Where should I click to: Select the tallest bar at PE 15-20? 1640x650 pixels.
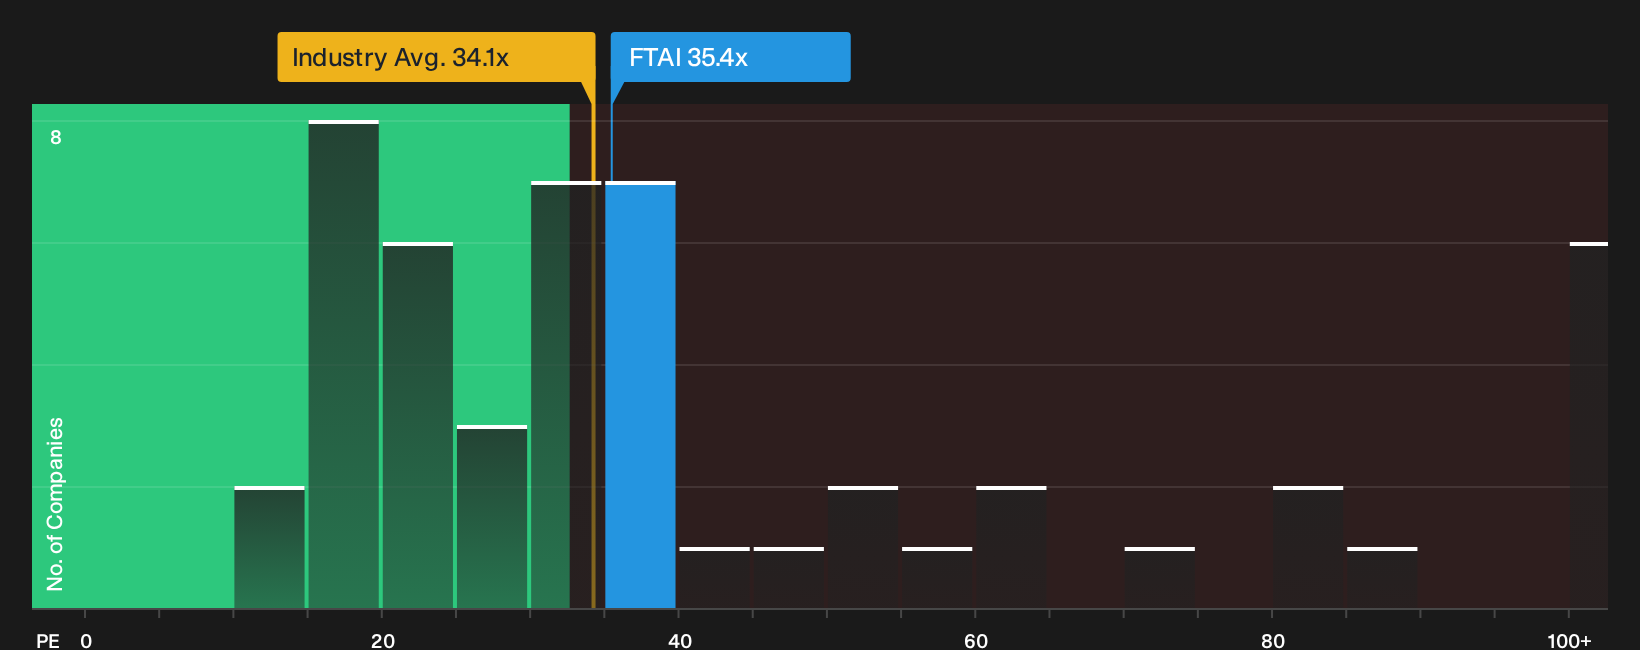click(x=344, y=364)
